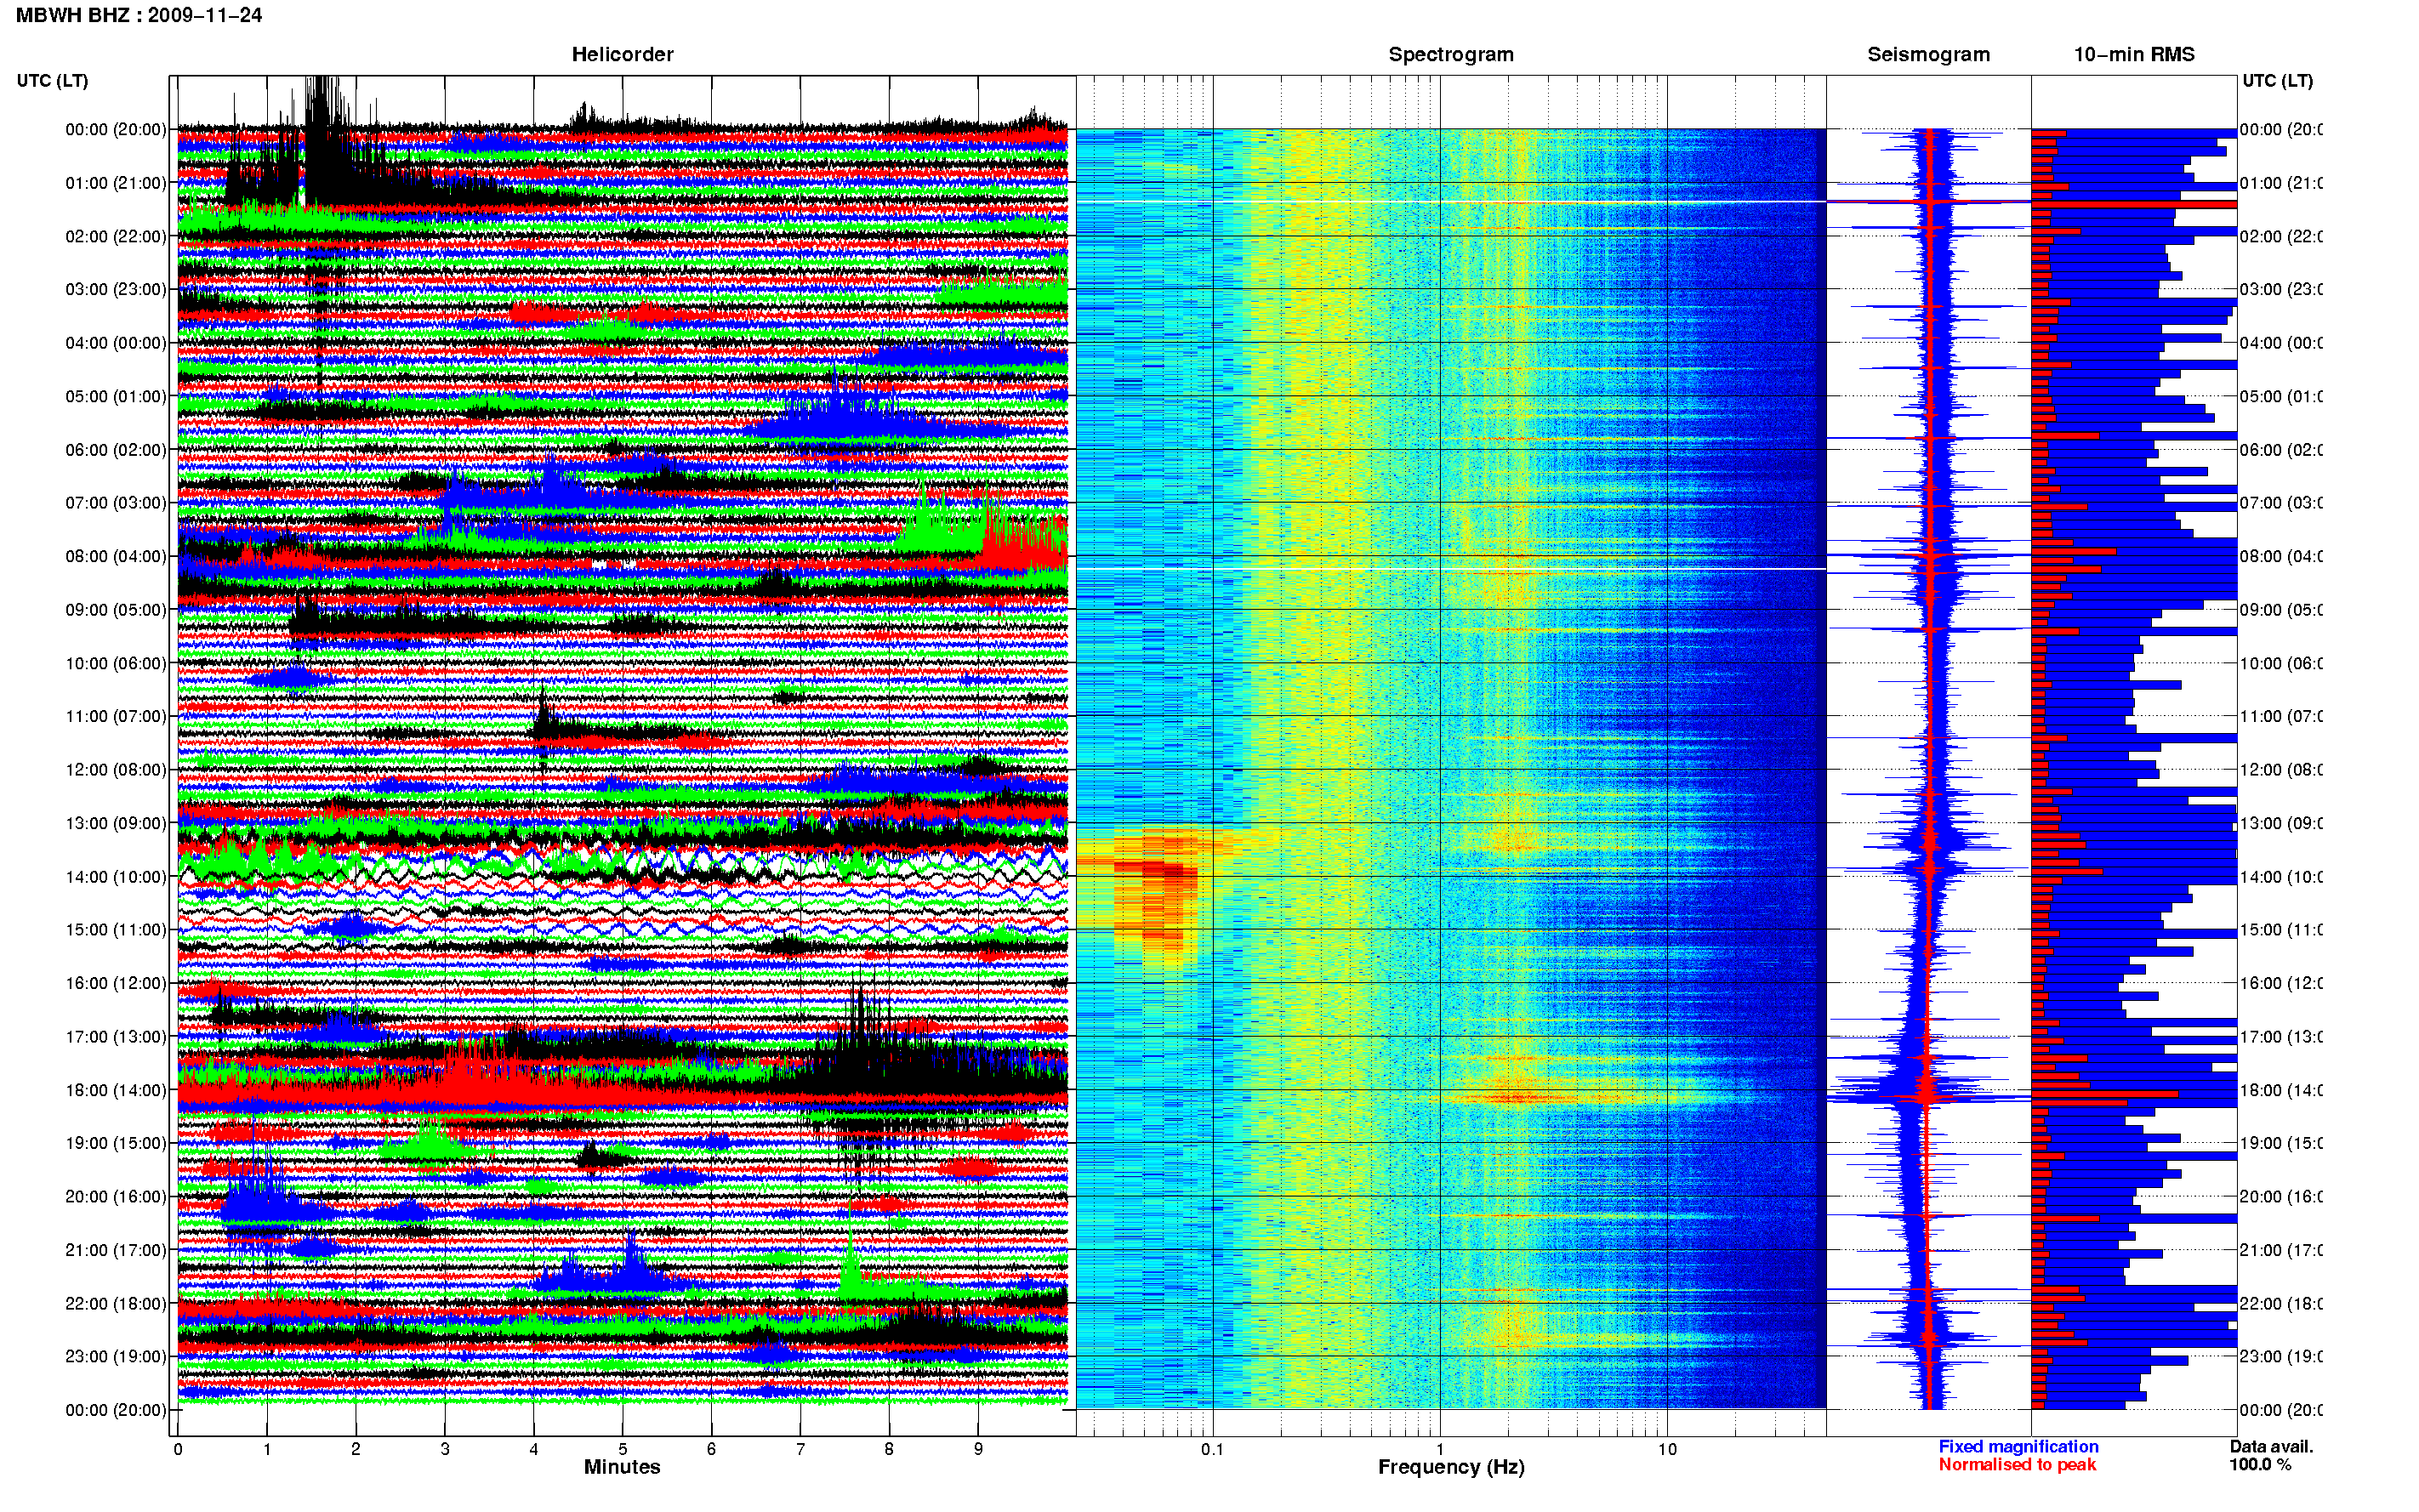
Task: Choose the '15:00 (11:00)' Helicorder time label
Action: click(116, 929)
